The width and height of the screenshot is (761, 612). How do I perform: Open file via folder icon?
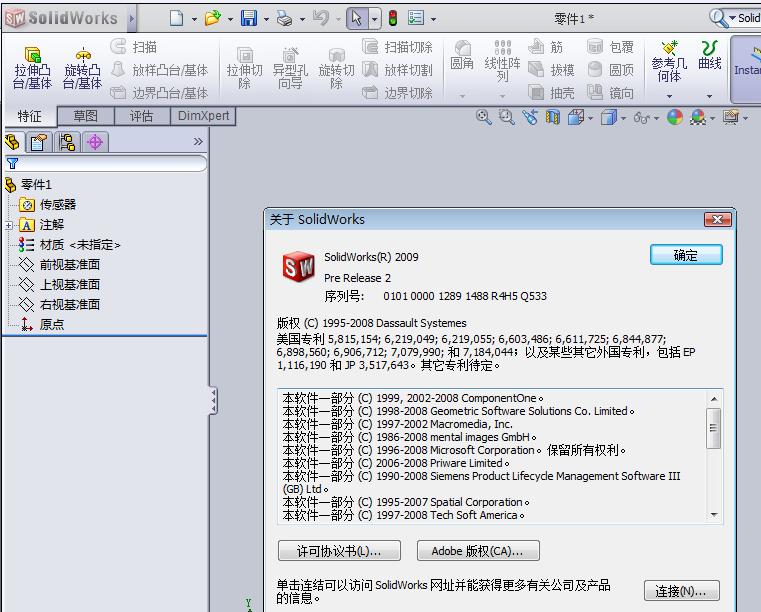tap(213, 18)
